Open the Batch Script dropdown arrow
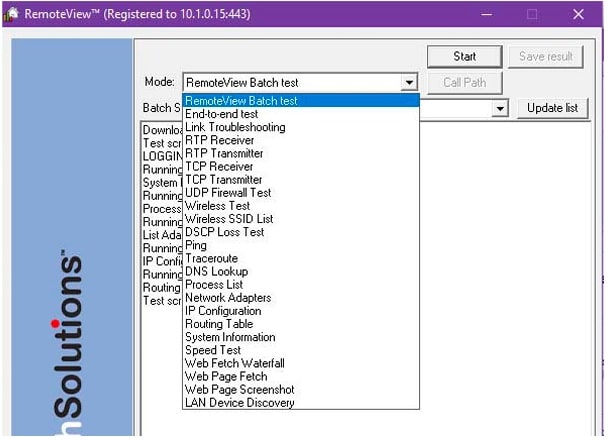The width and height of the screenshot is (608, 440). pyautogui.click(x=500, y=108)
